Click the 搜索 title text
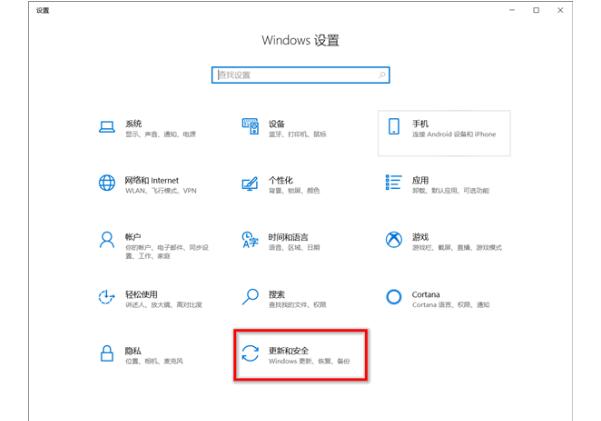This screenshot has width=601, height=421. tap(277, 294)
